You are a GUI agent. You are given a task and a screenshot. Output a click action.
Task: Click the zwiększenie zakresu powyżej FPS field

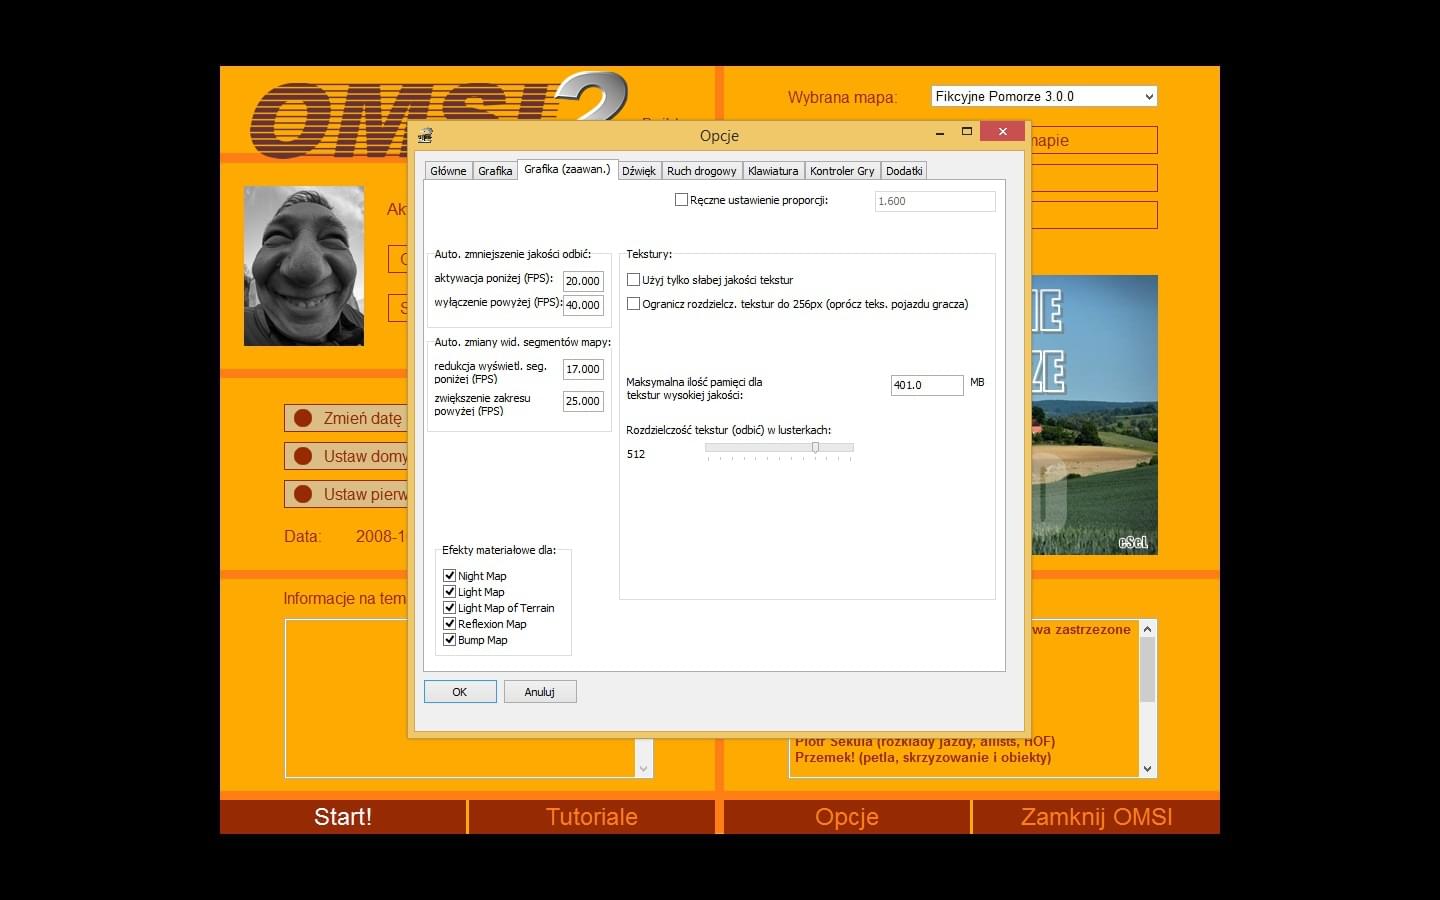point(583,401)
